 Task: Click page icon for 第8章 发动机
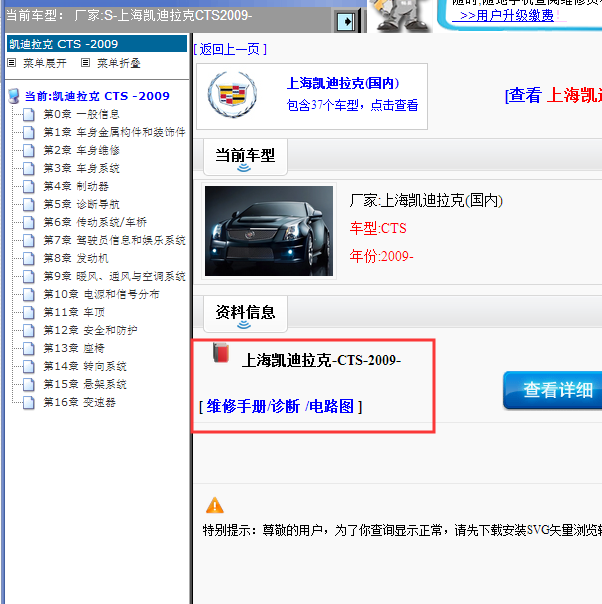pyautogui.click(x=29, y=258)
